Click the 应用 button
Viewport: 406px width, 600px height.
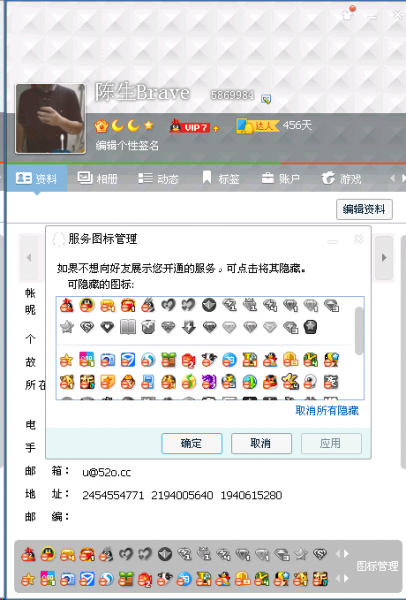(331, 443)
